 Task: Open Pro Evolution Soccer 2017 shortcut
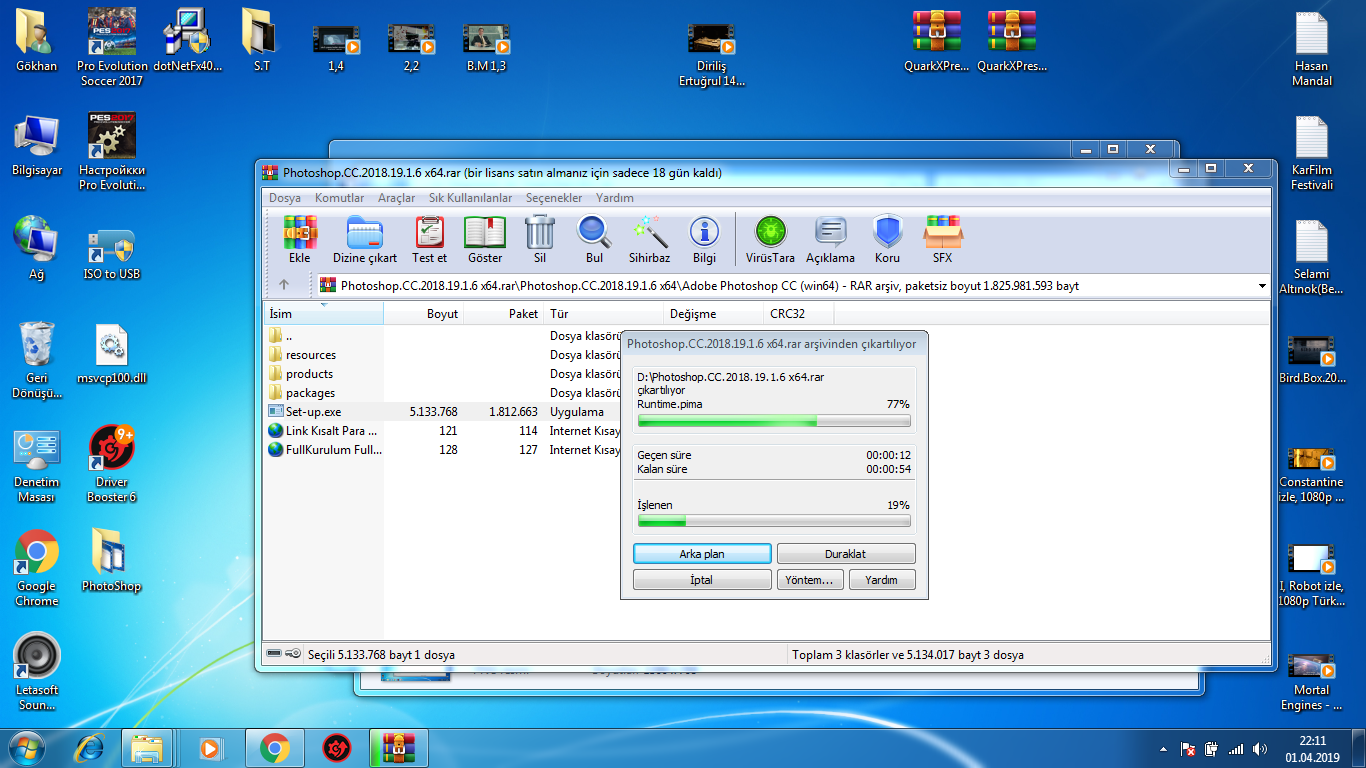tap(111, 47)
